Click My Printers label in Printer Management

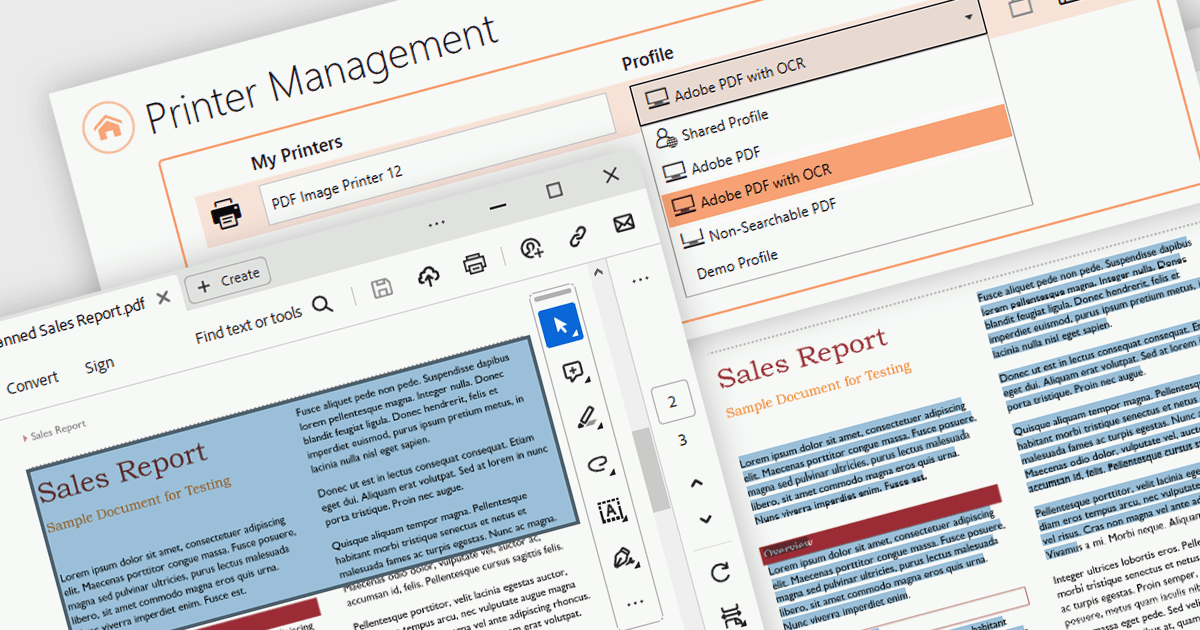point(296,152)
